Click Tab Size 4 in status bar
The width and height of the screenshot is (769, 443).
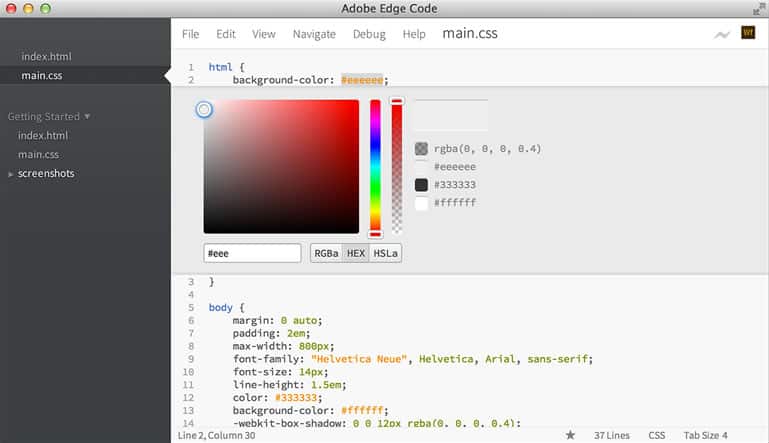coord(706,435)
